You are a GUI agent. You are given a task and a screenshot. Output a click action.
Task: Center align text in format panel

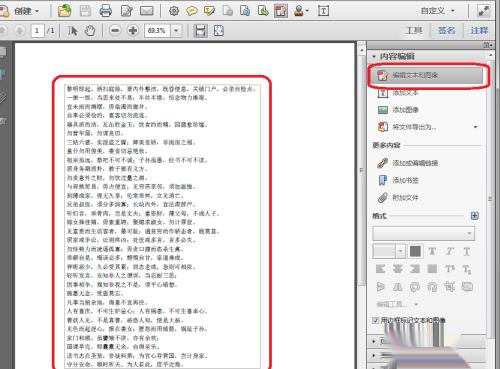pyautogui.click(x=398, y=269)
